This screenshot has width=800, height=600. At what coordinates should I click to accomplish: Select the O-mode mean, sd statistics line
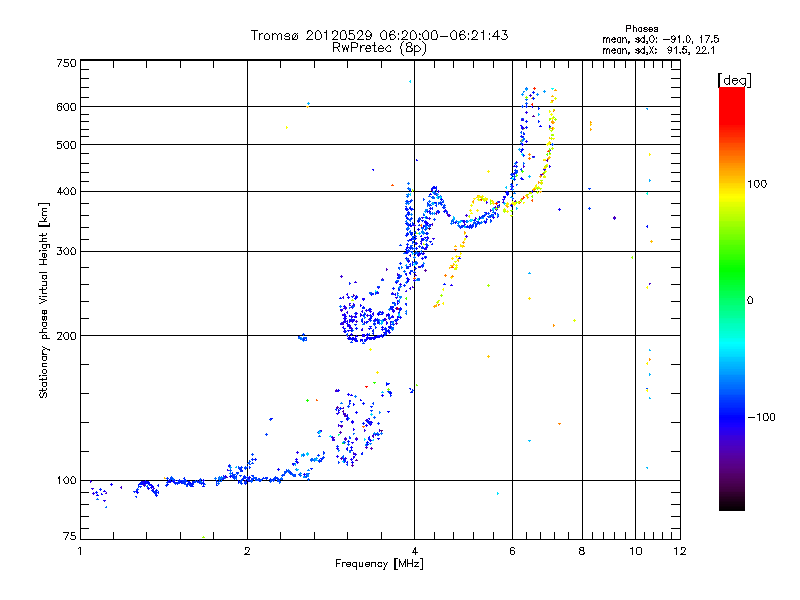click(x=660, y=39)
